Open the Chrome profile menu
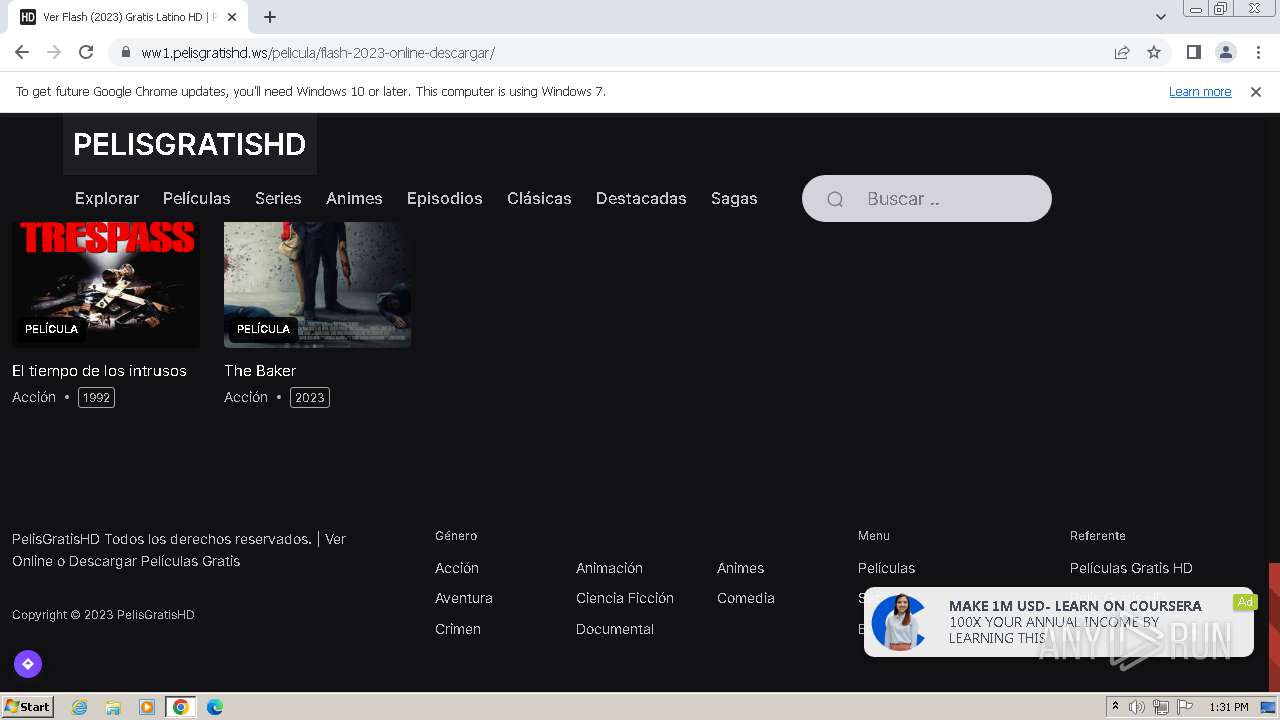This screenshot has width=1280, height=720. pos(1225,52)
